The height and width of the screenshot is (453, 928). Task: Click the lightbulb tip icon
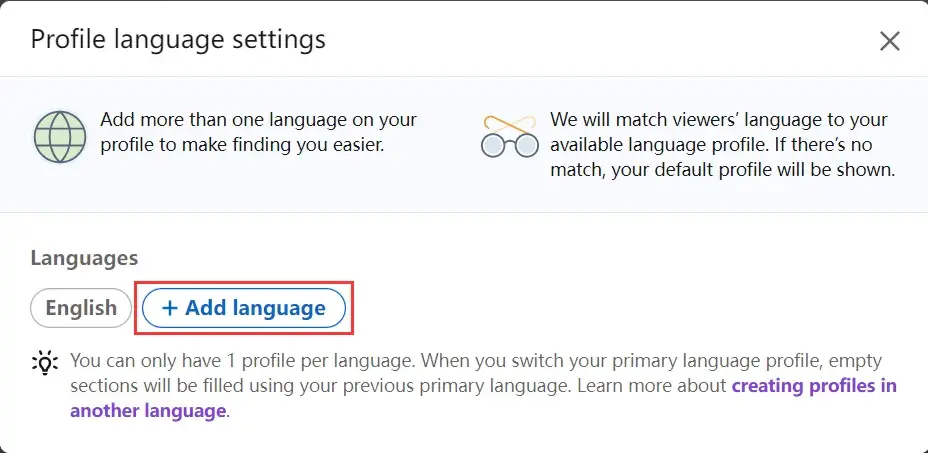(x=45, y=361)
